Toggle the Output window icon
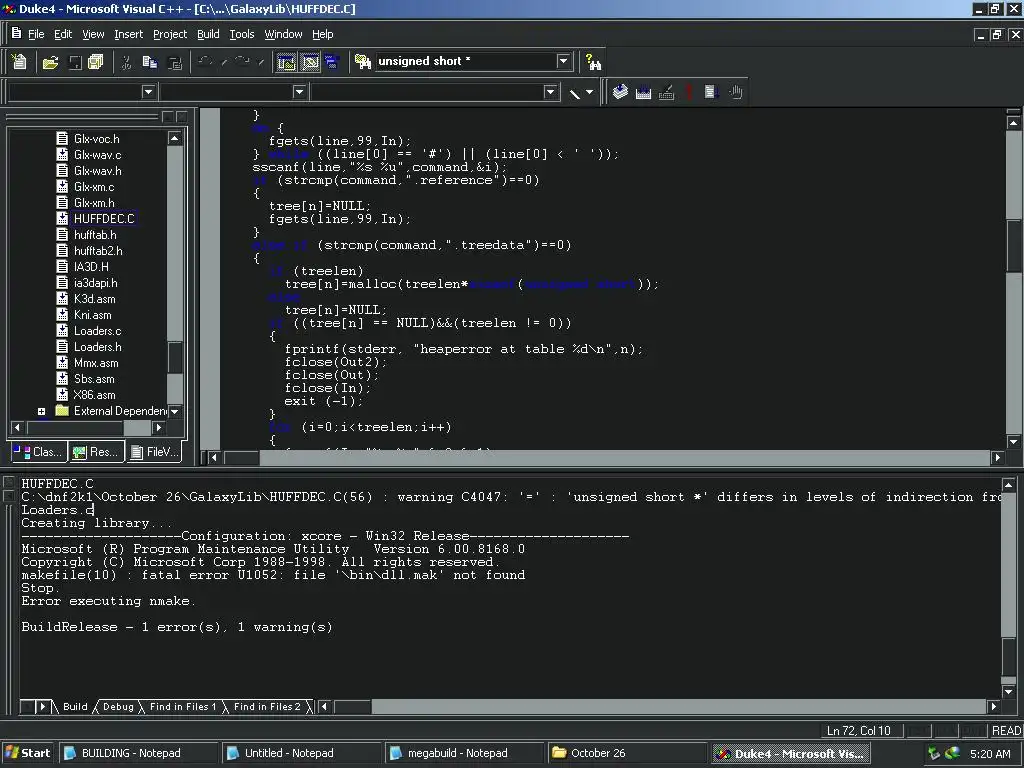1024x768 pixels. (310, 62)
